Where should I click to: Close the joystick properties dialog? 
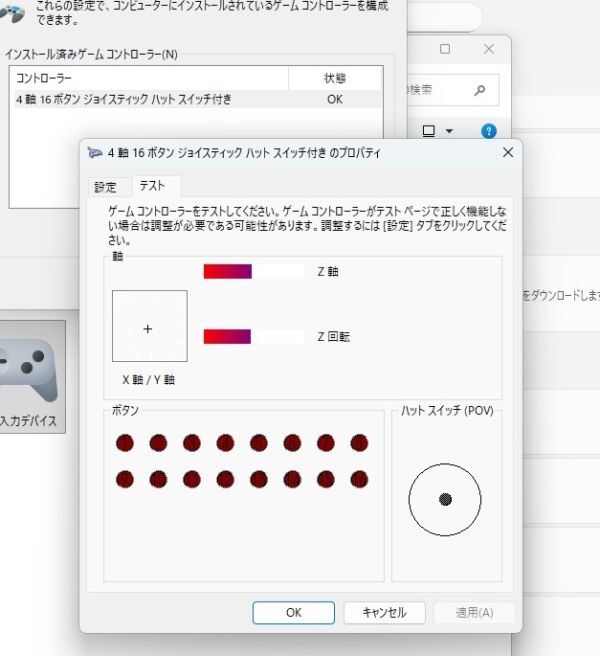tap(508, 153)
